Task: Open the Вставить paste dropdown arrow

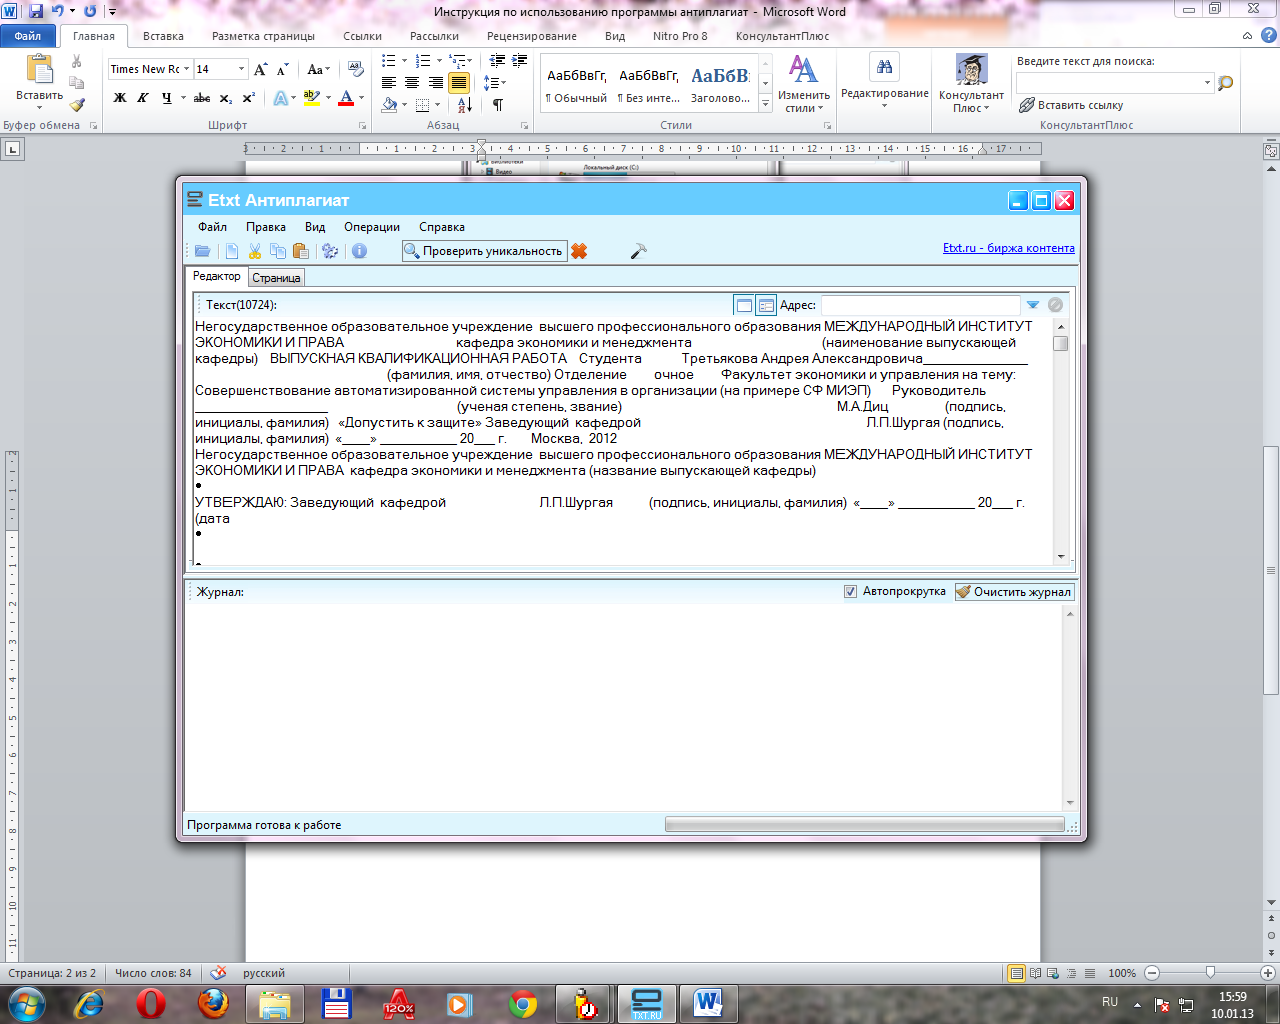Action: (39, 108)
